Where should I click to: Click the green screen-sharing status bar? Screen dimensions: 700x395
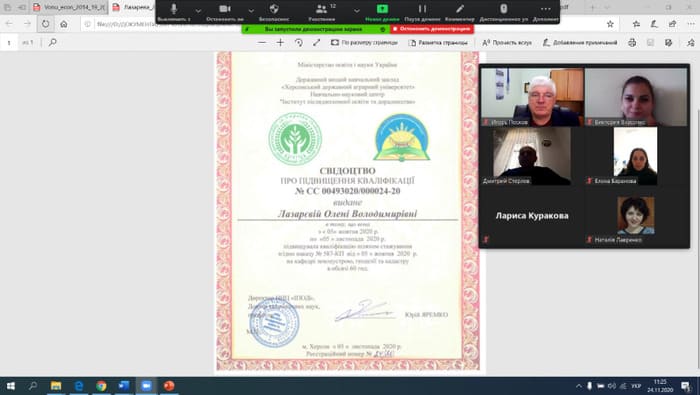pyautogui.click(x=316, y=29)
